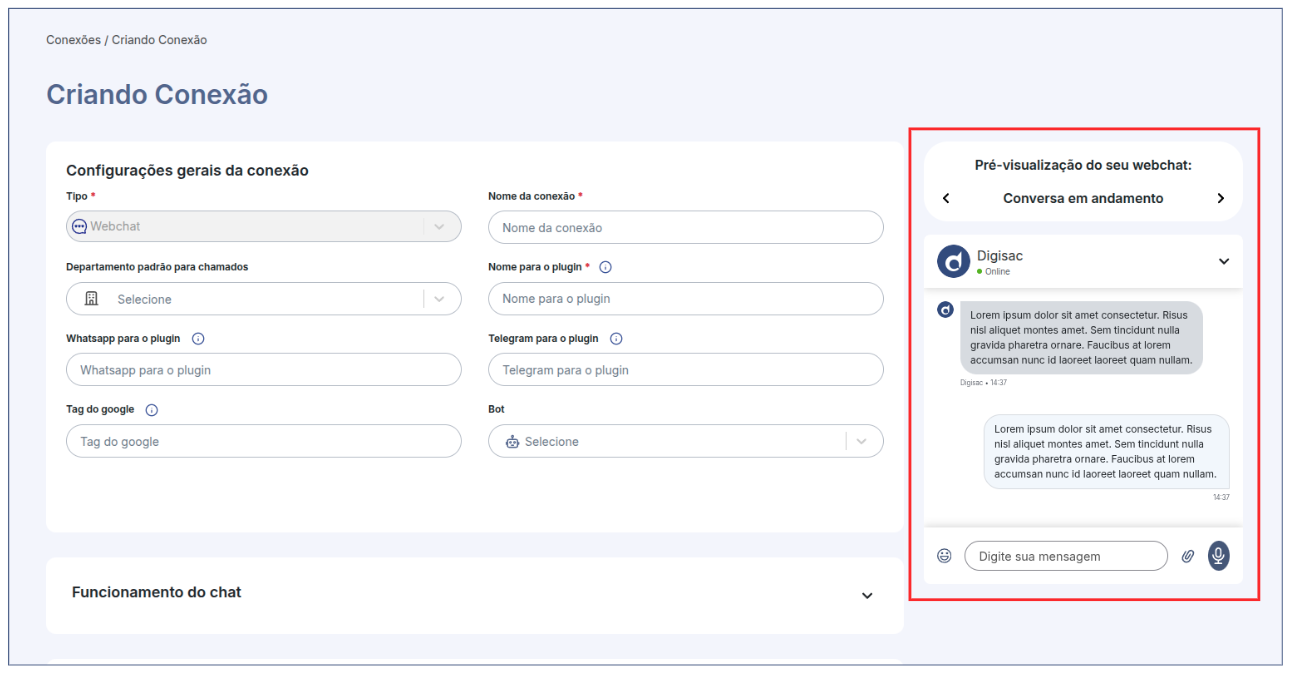Image resolution: width=1291 pixels, height=673 pixels.
Task: Click info icon beside Whatsapp para o plugin
Action: click(198, 339)
